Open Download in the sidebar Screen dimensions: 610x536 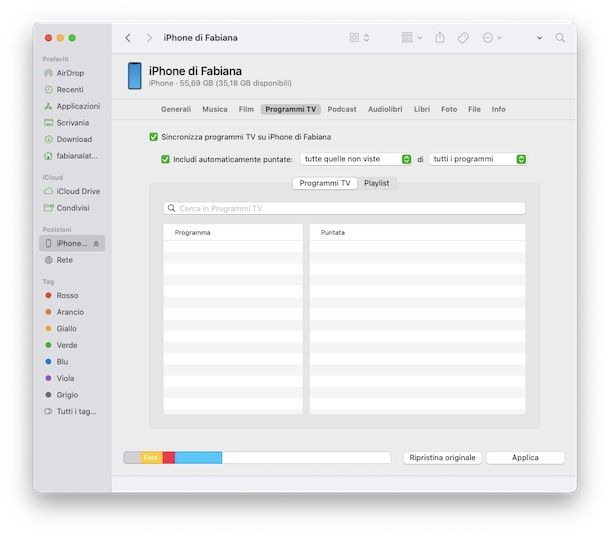coord(74,139)
